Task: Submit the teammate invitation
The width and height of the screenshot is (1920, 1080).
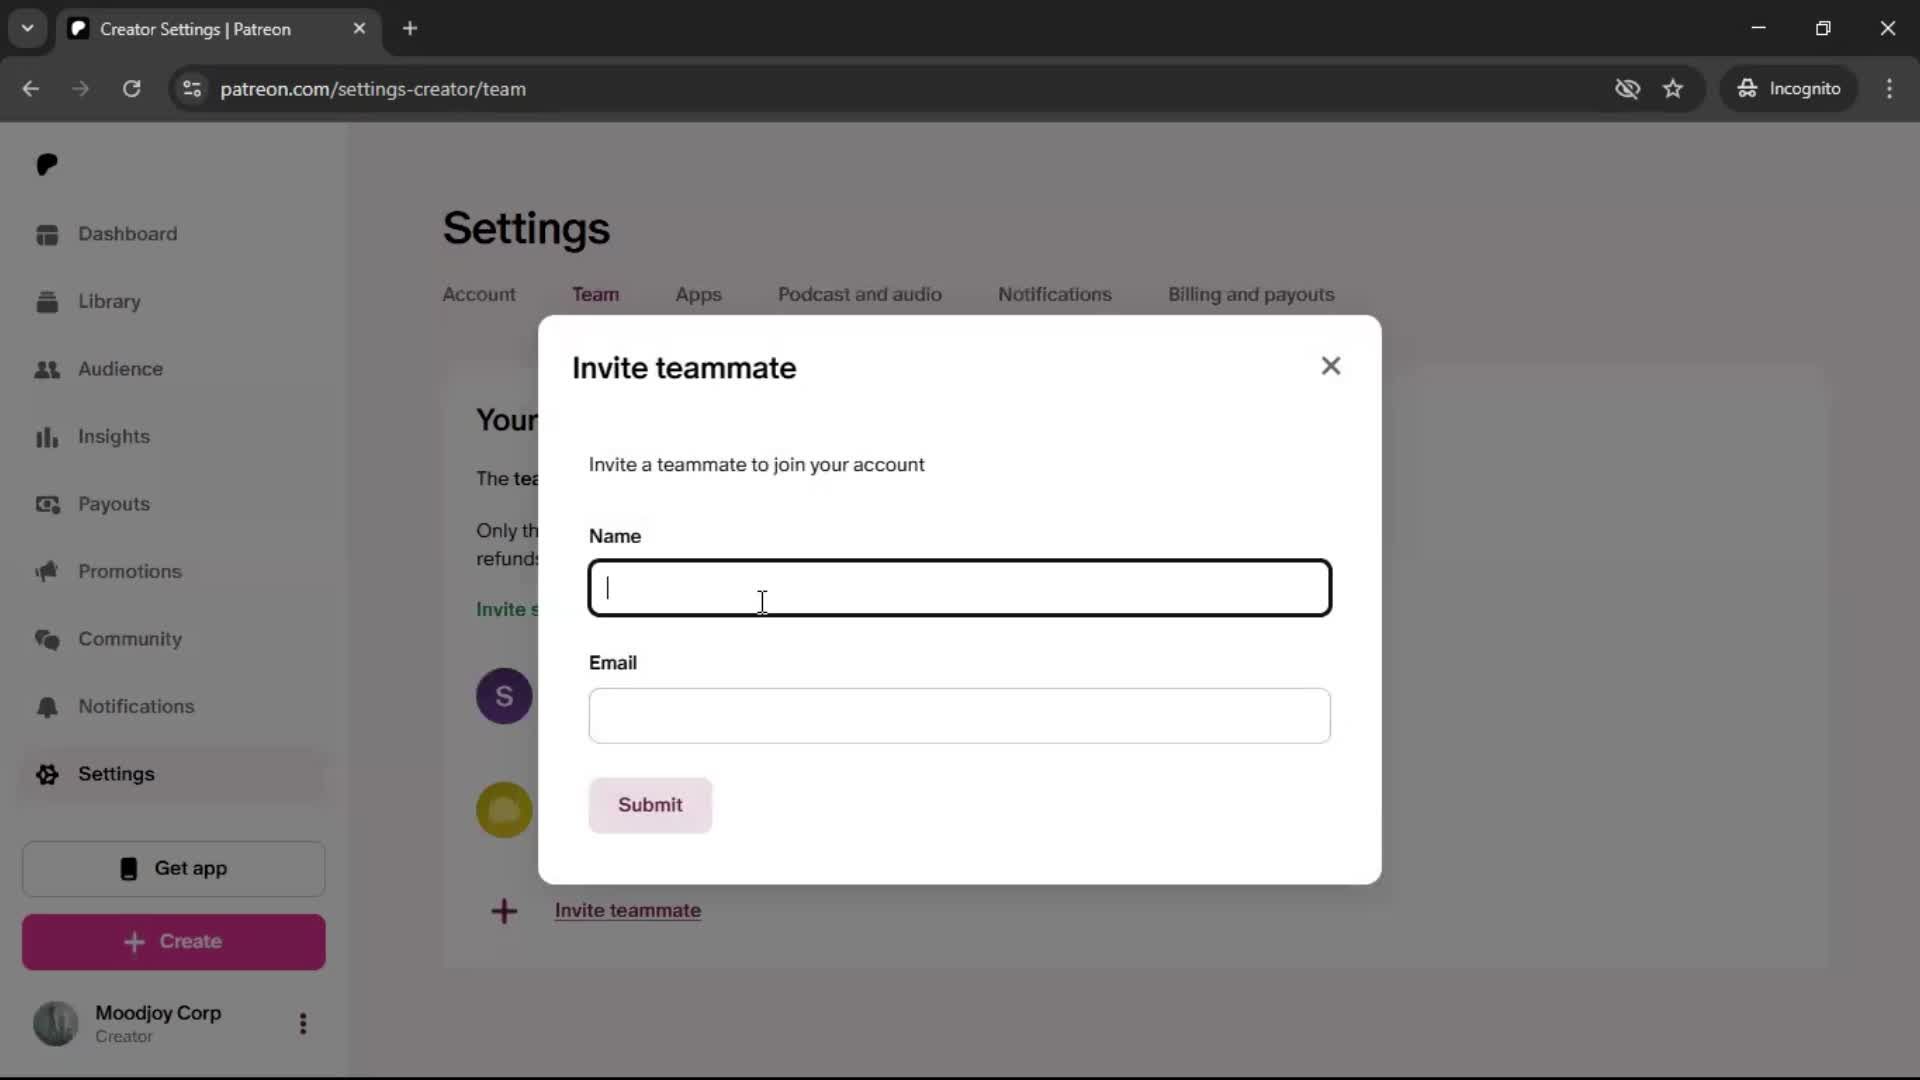Action: [x=650, y=805]
